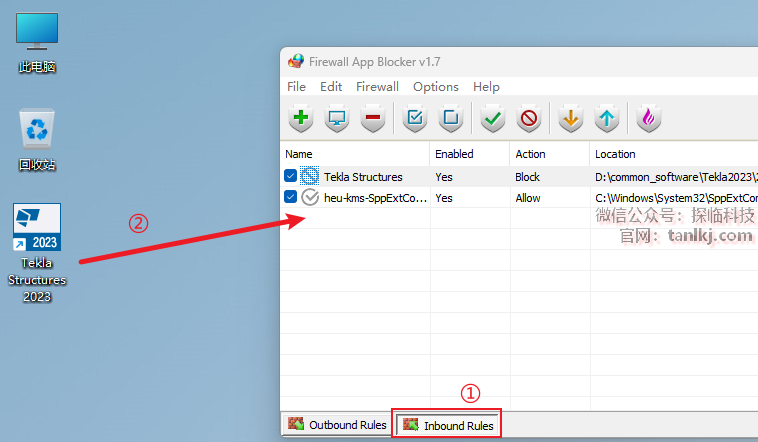
Task: Click the empty-box Disable rule toolbar icon
Action: coord(451,118)
